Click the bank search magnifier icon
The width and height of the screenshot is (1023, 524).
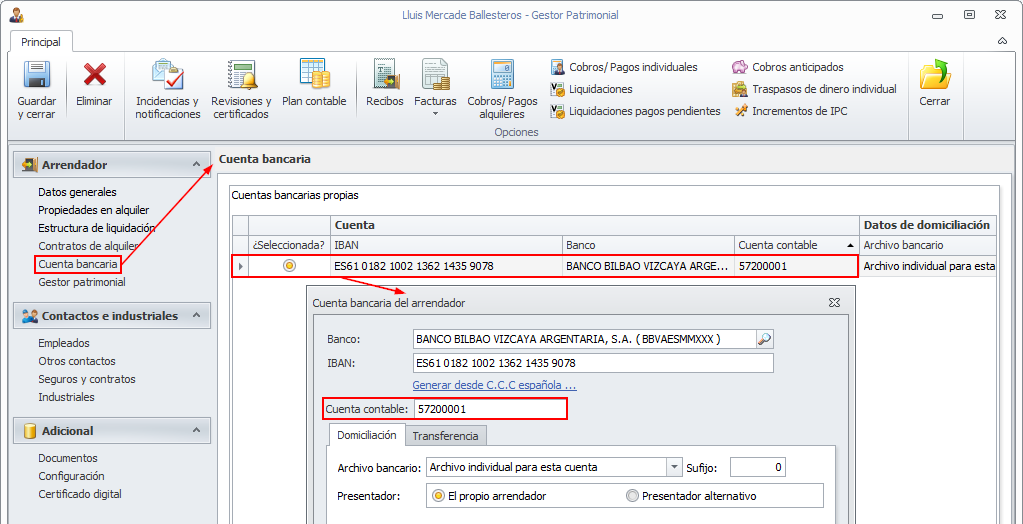coord(765,339)
